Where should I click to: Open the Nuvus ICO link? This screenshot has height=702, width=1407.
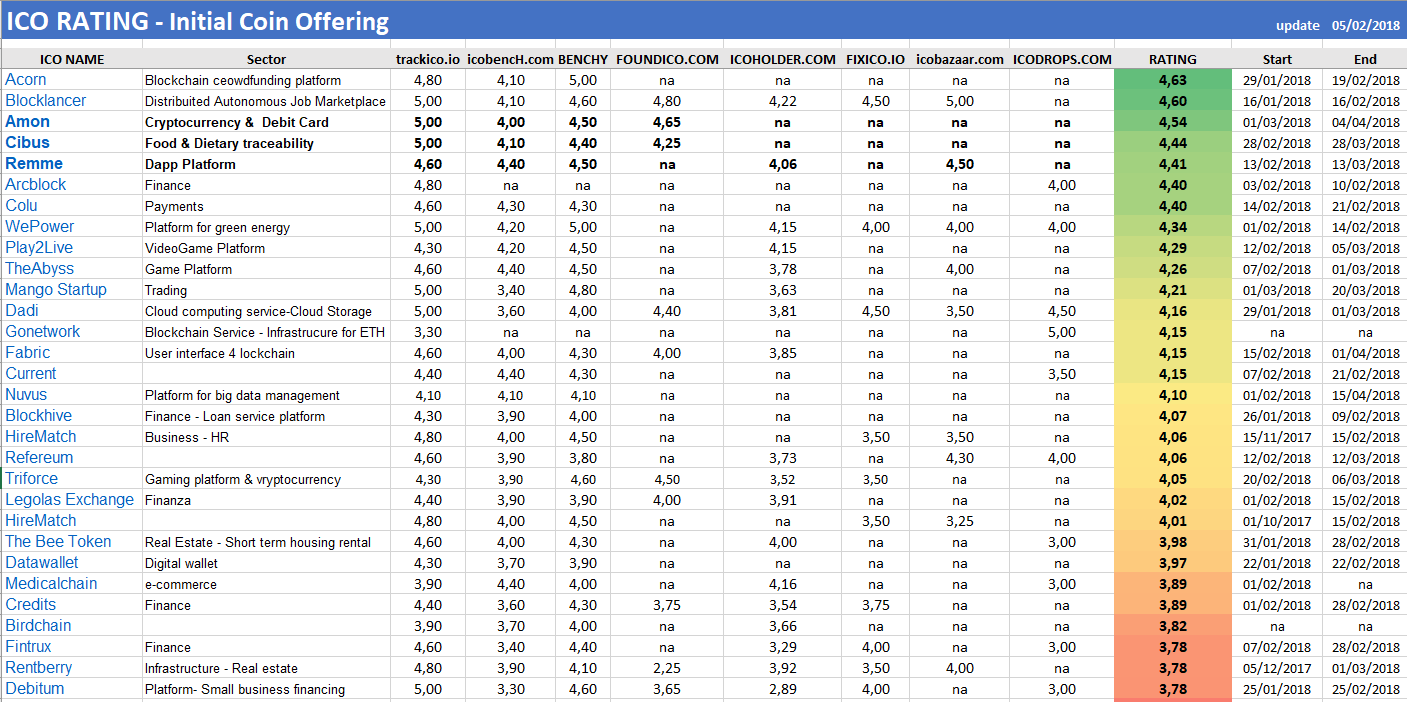(x=26, y=395)
